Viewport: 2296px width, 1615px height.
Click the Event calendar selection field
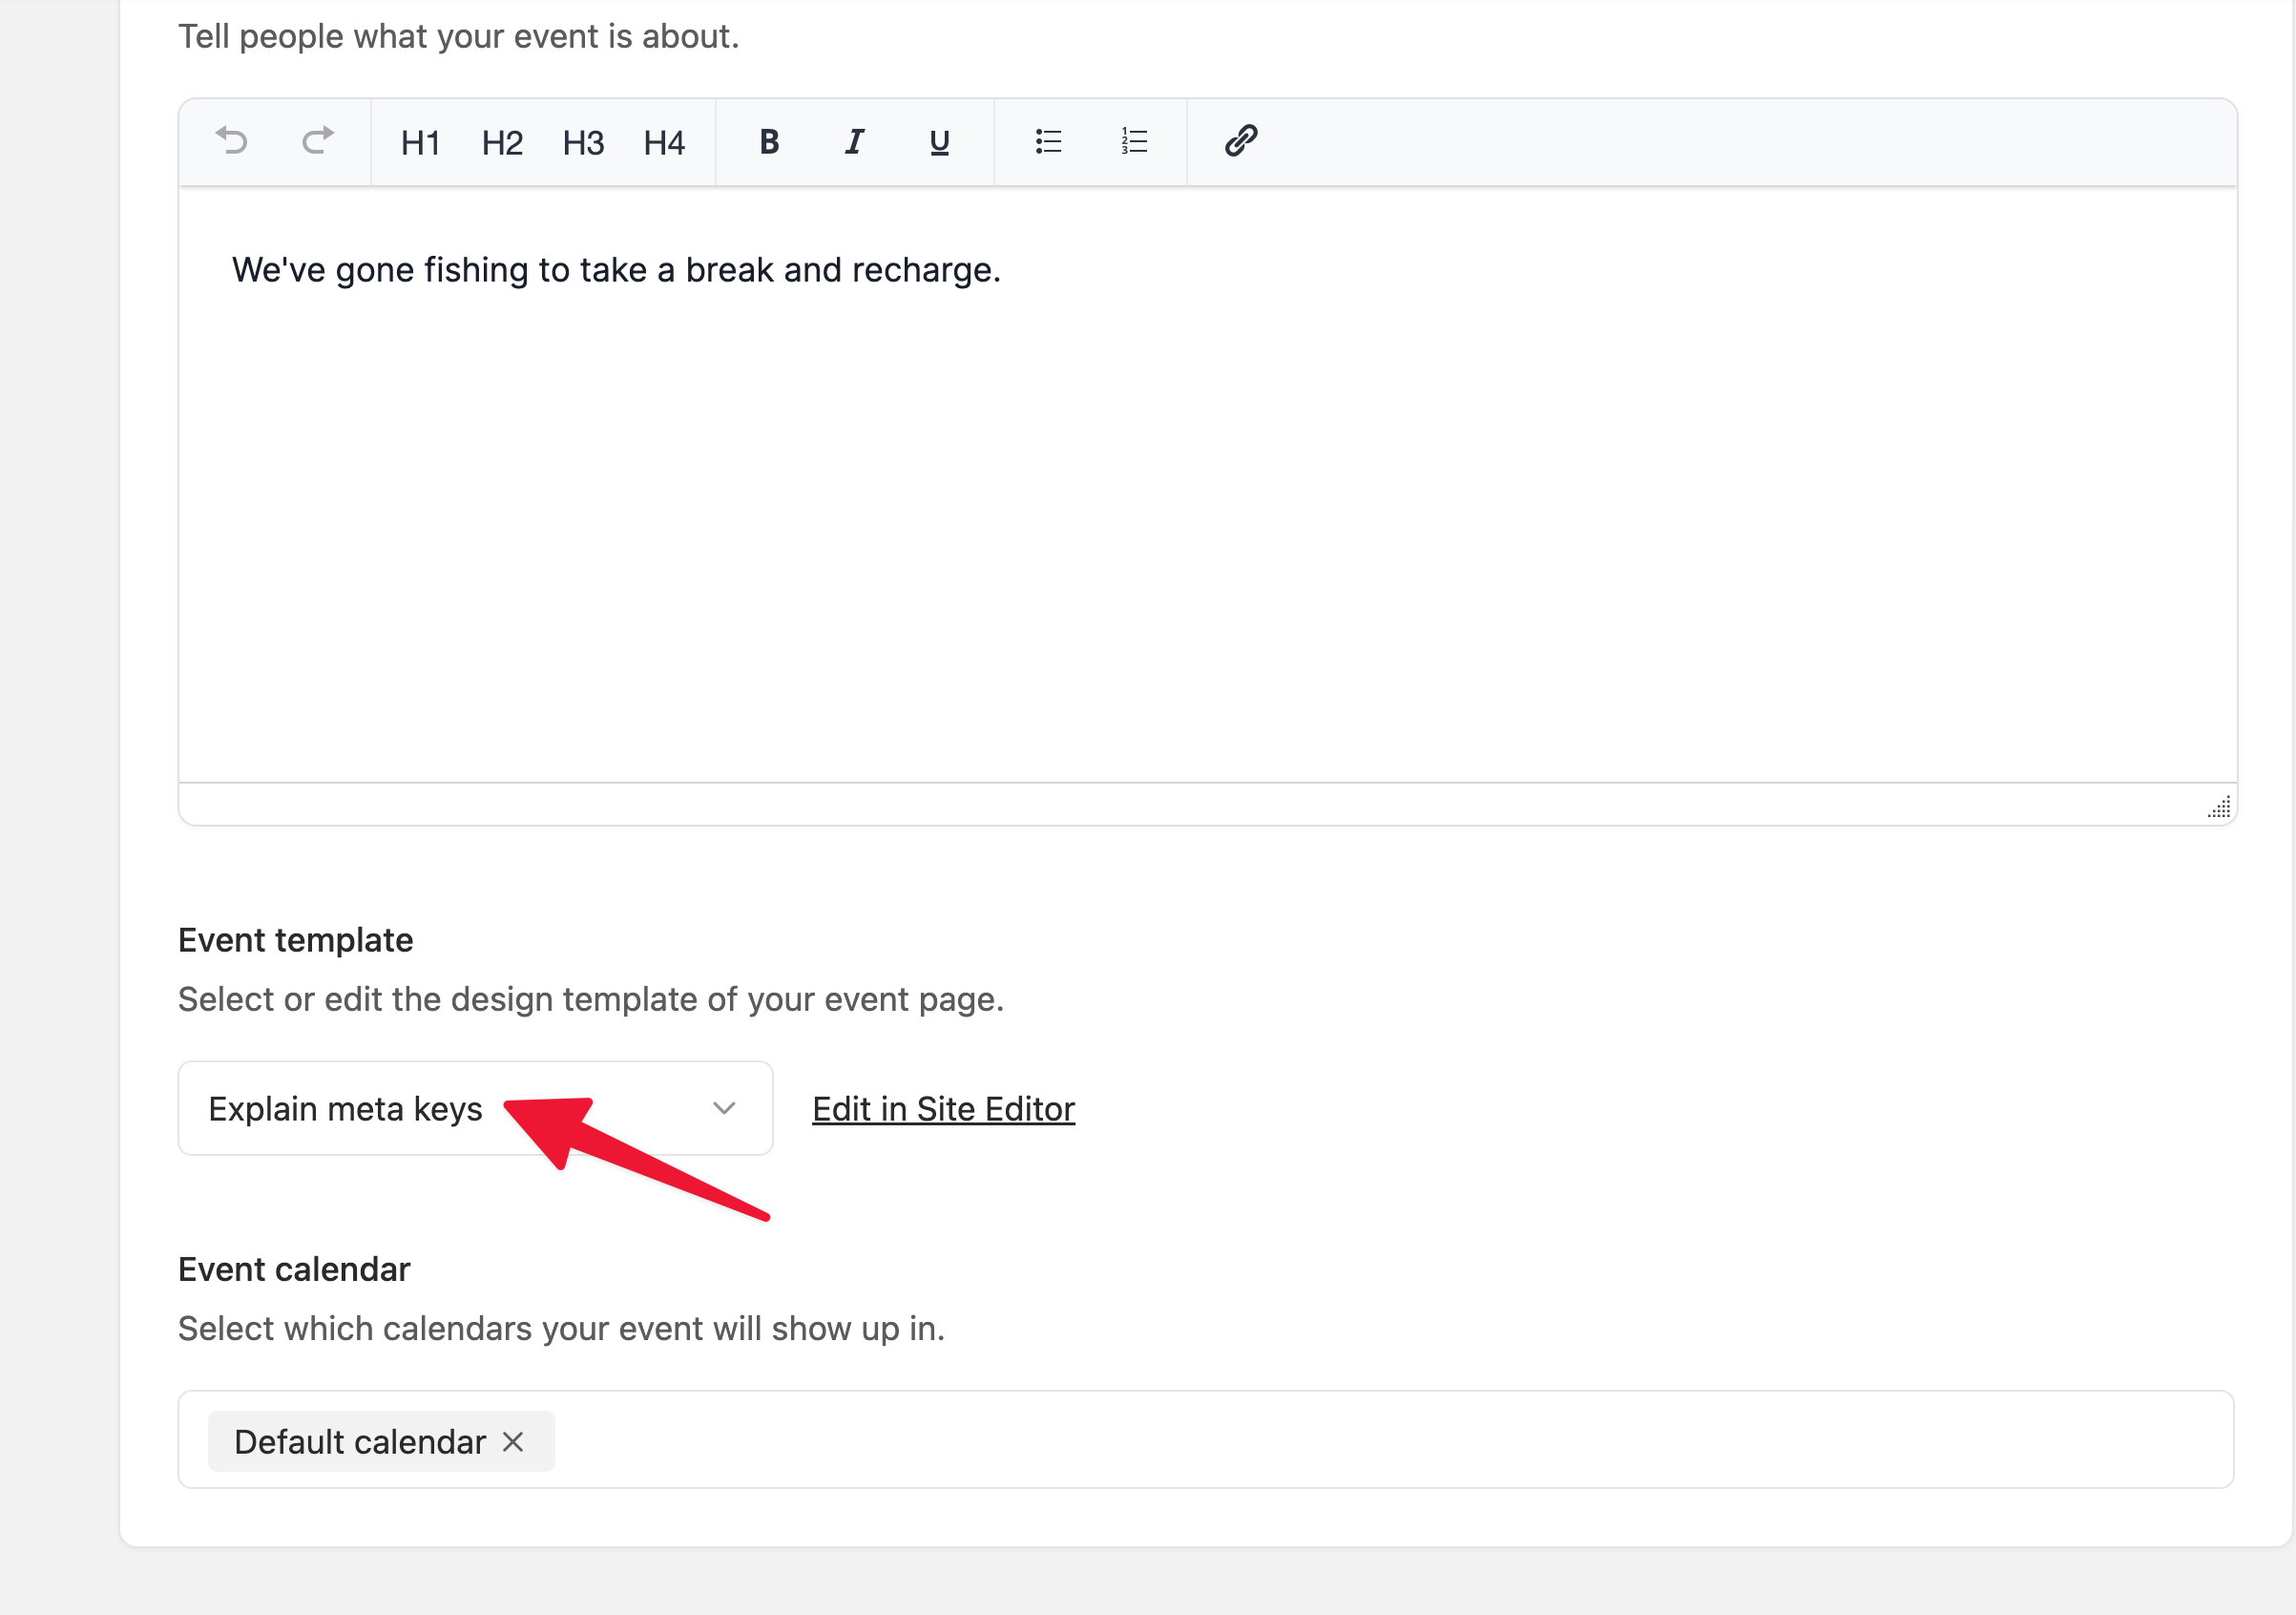click(1206, 1439)
